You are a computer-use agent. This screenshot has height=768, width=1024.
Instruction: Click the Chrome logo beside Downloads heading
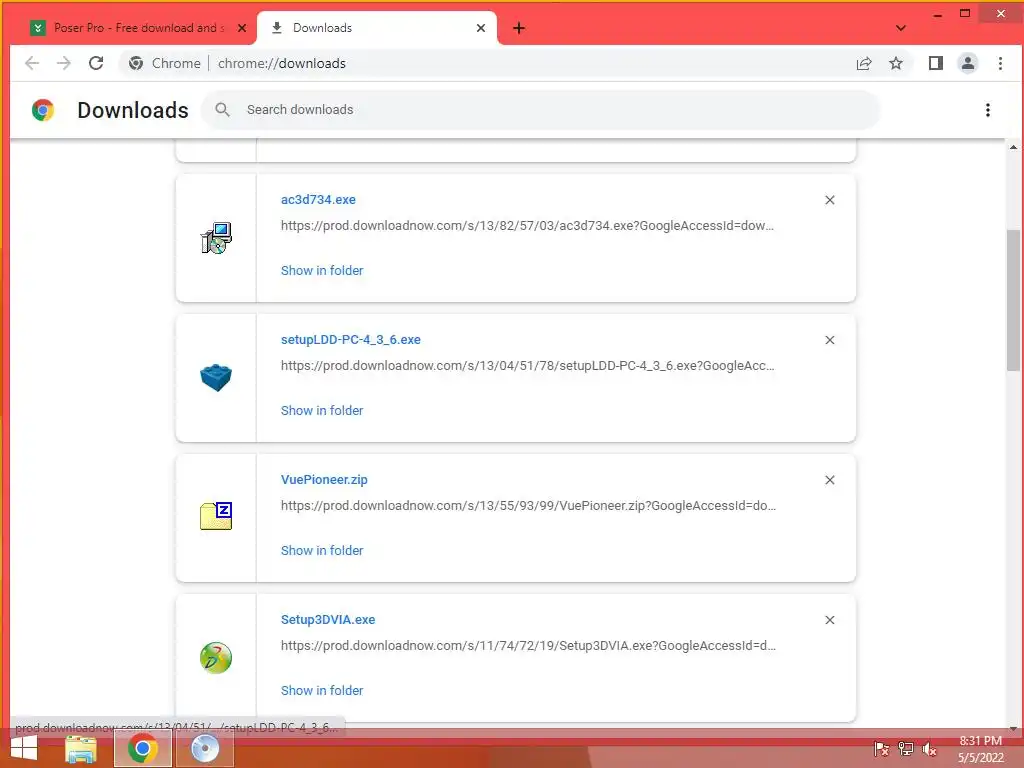(43, 110)
